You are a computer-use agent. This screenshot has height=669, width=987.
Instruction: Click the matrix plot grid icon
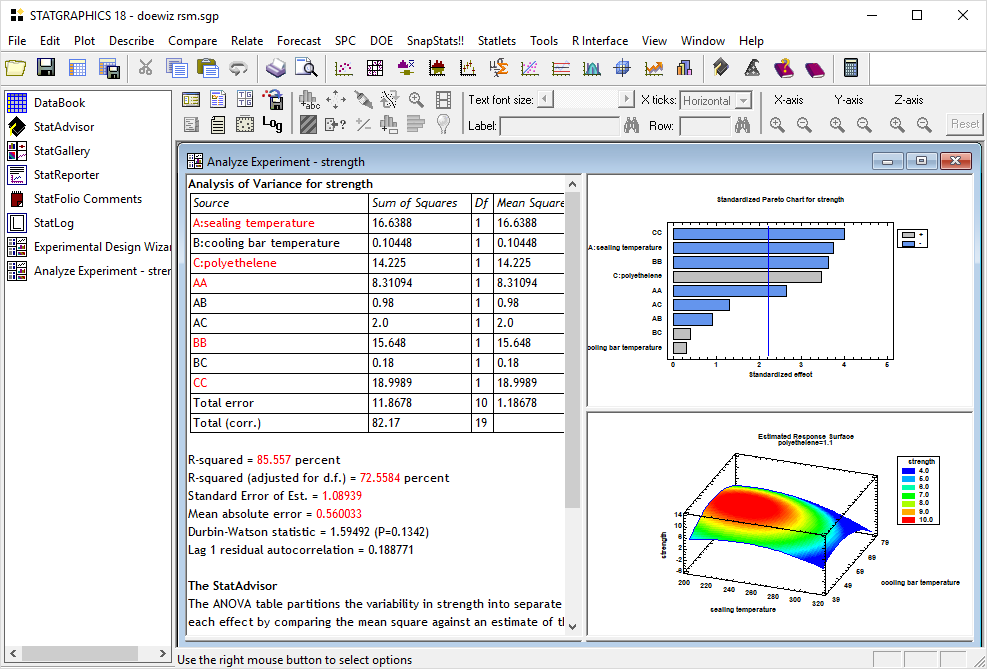coord(375,68)
